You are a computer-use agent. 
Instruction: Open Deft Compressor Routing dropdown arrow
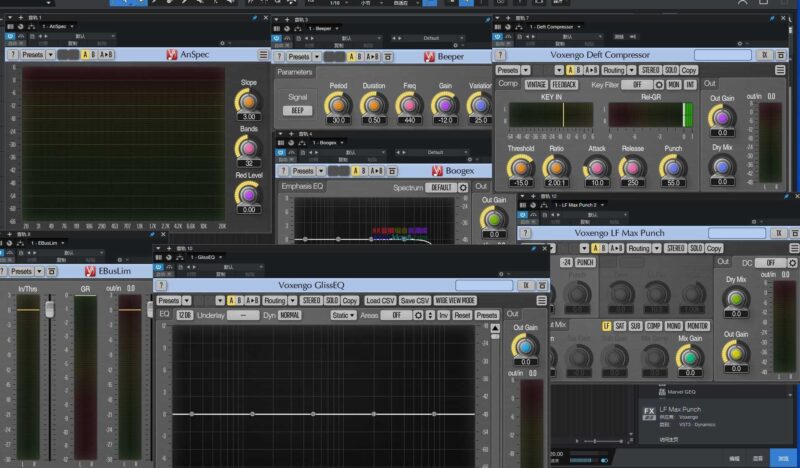(x=632, y=70)
